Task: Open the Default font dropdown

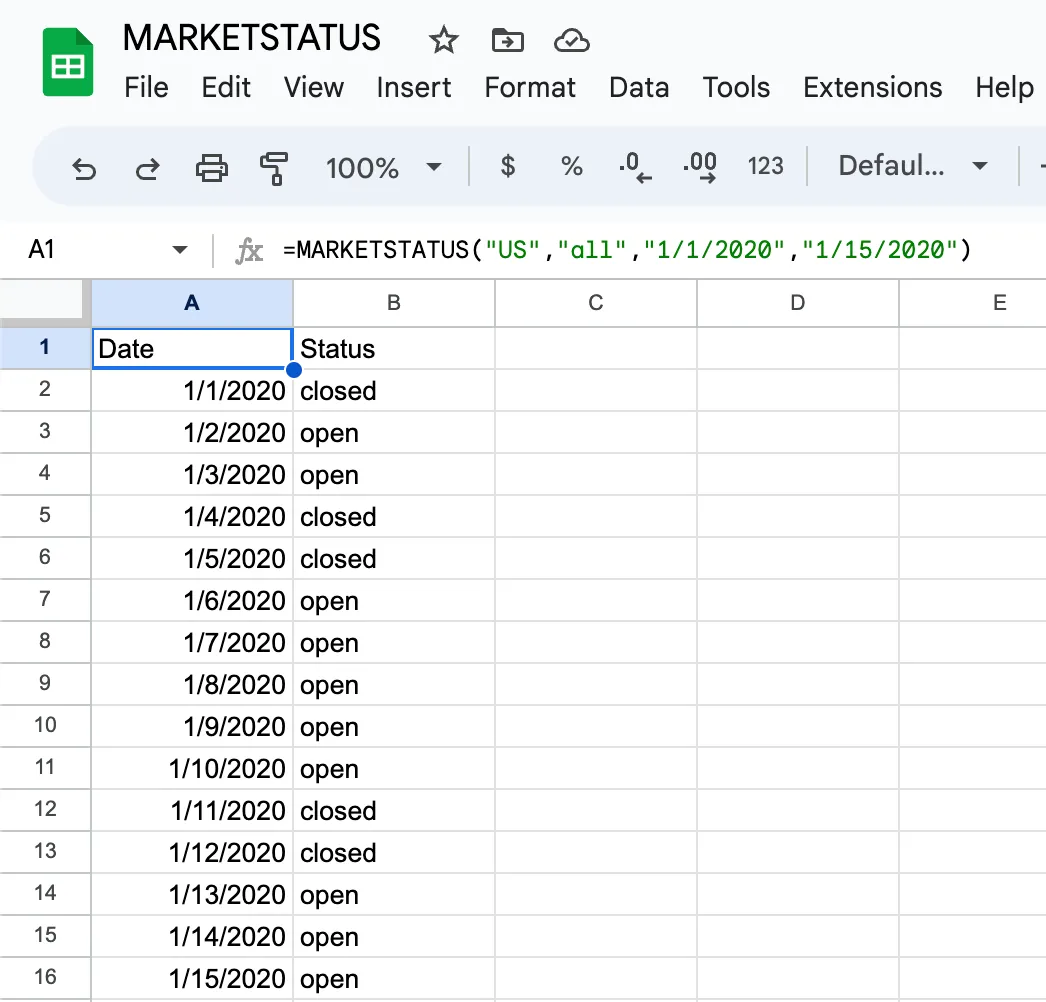Action: 912,166
